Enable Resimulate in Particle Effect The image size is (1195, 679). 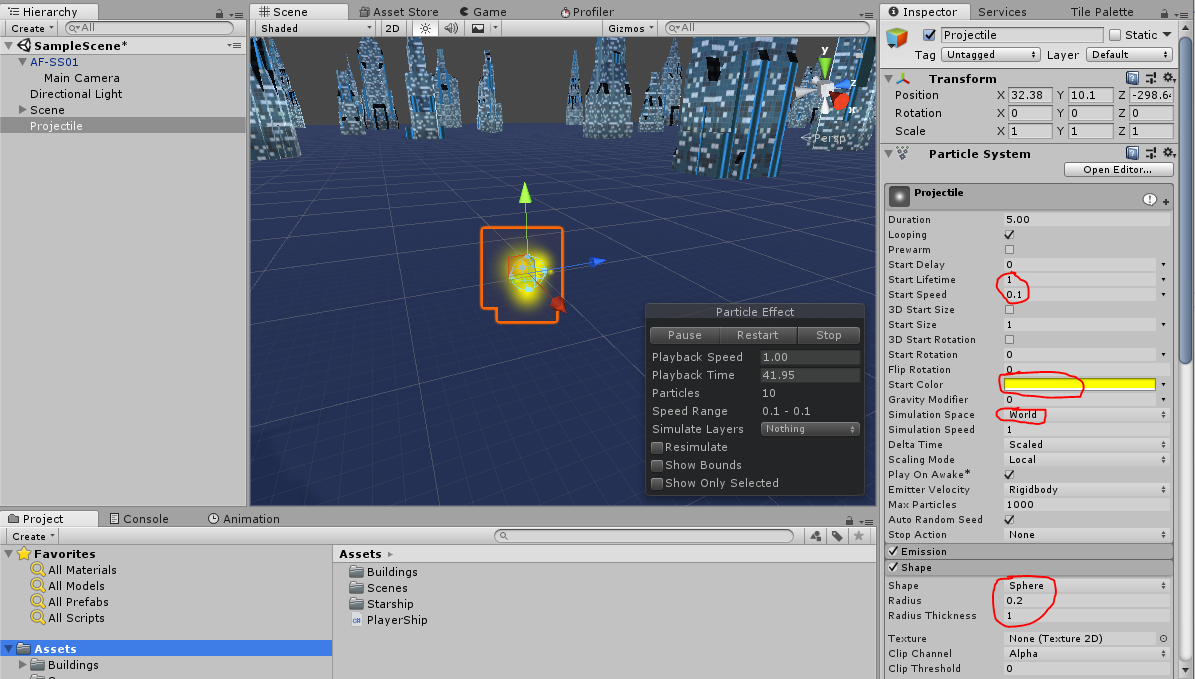(x=657, y=447)
